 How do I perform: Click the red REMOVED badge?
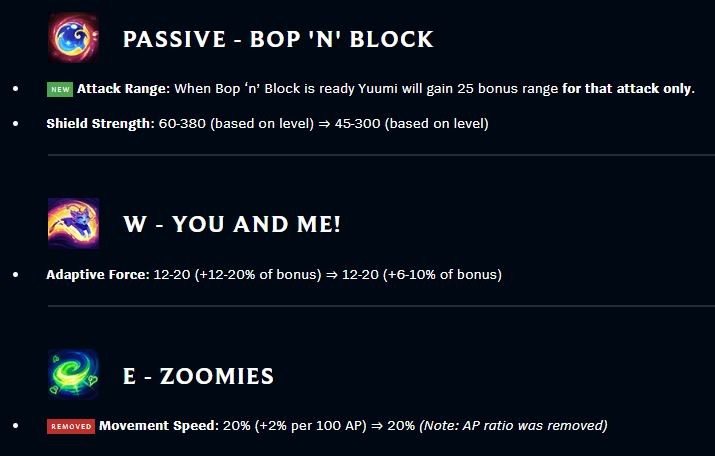(x=71, y=426)
